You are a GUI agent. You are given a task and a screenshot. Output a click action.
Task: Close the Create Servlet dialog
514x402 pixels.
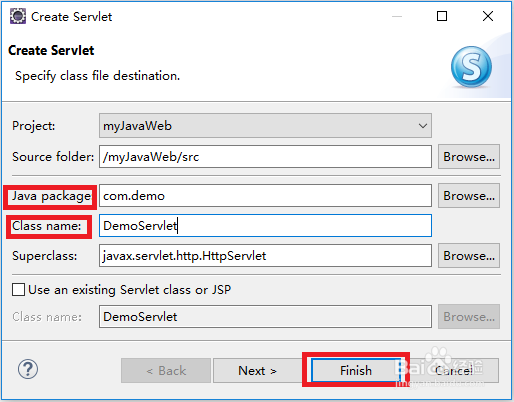coord(488,16)
